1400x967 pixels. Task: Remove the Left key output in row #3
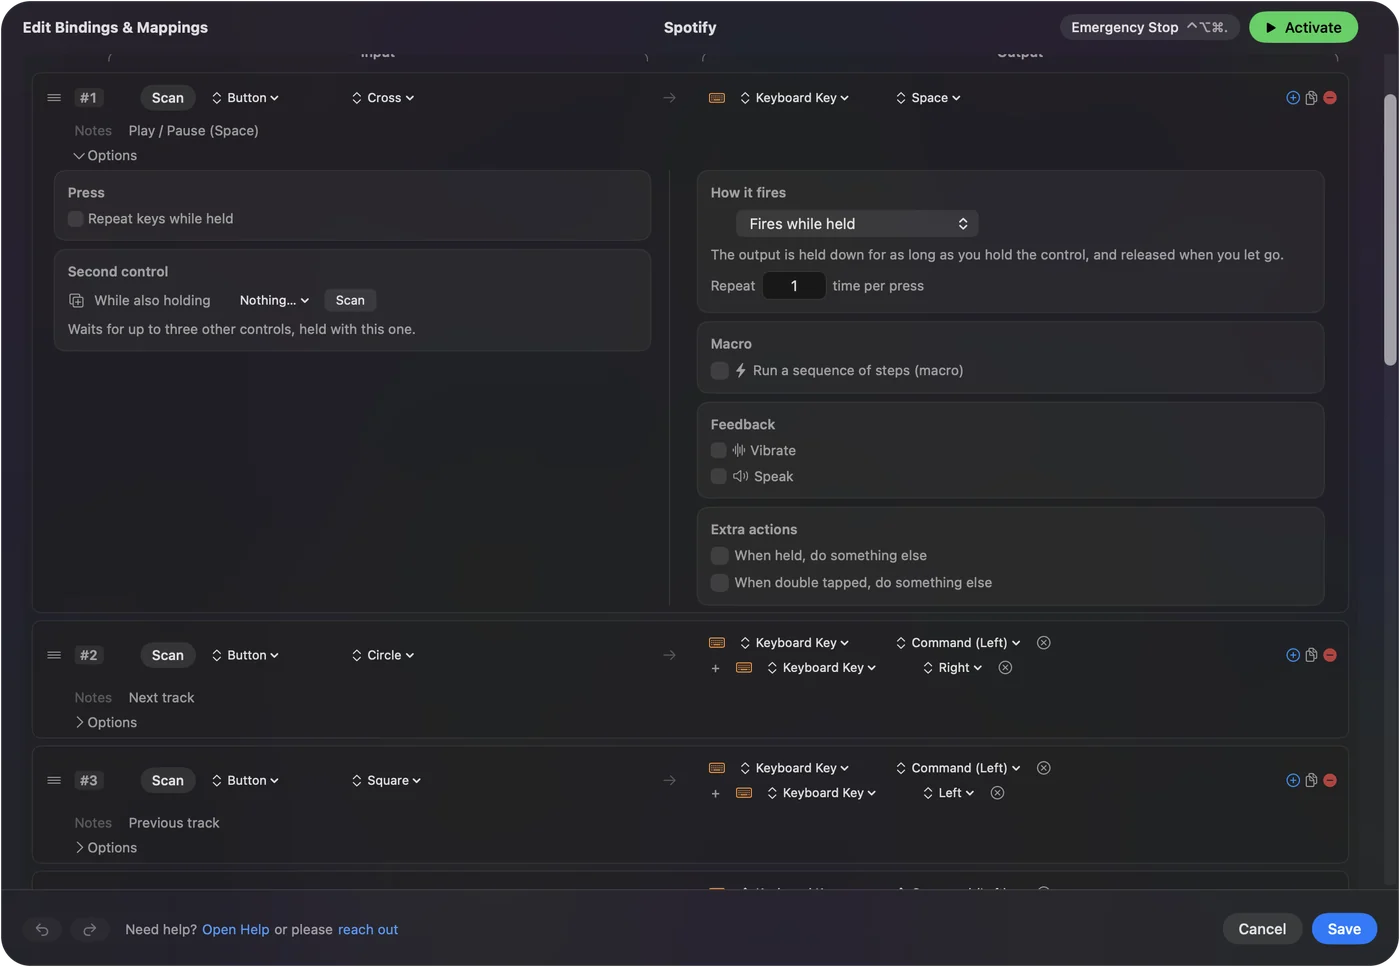click(x=997, y=793)
